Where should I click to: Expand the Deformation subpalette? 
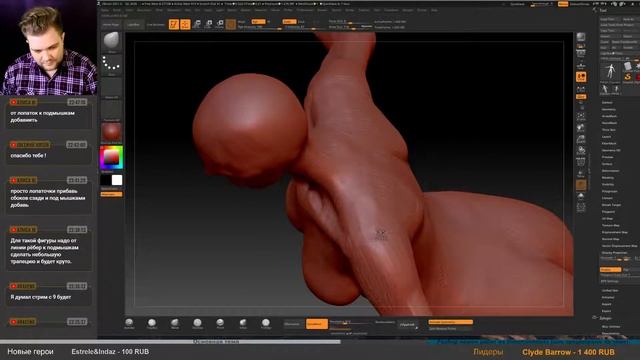click(x=610, y=171)
